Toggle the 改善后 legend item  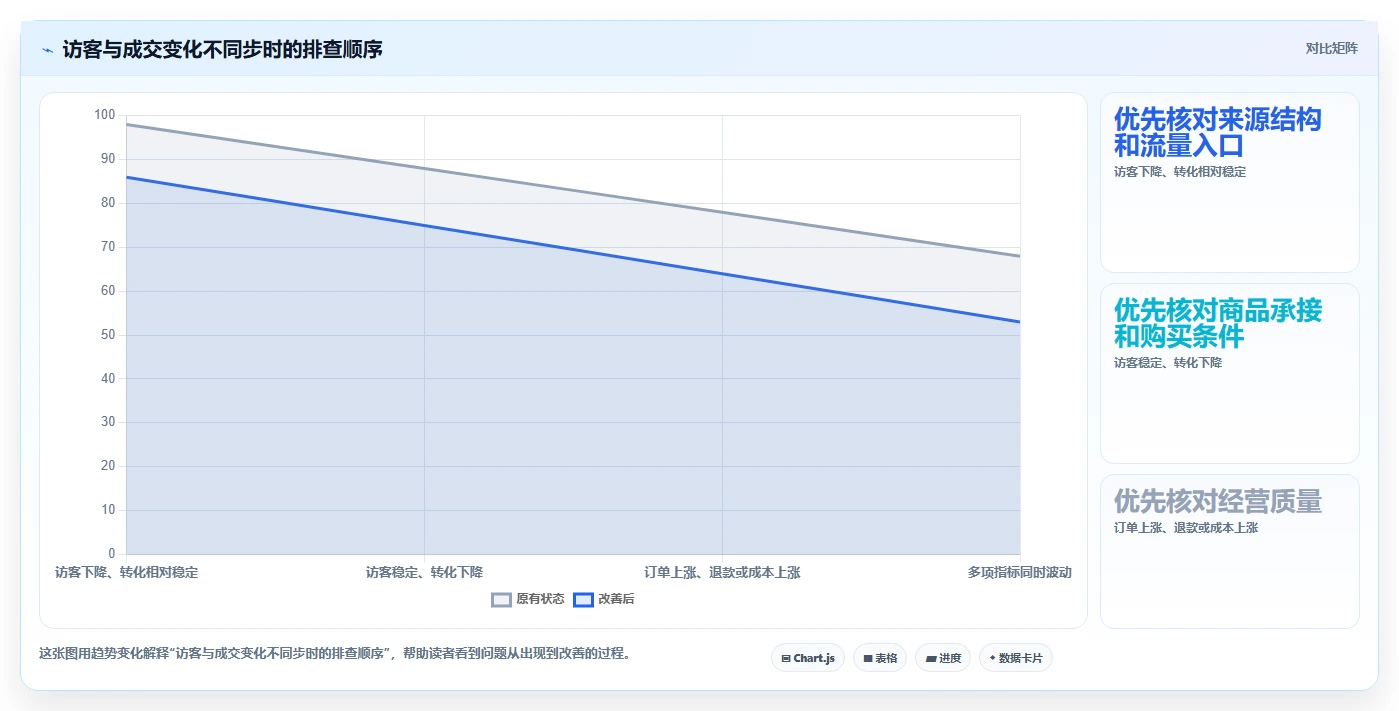tap(604, 599)
